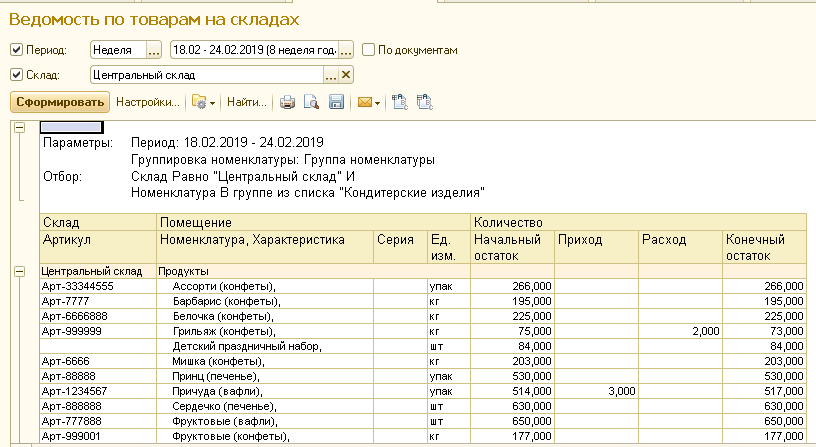Select the Помещение column header
Screen dimensions: 816x447
tap(313, 222)
